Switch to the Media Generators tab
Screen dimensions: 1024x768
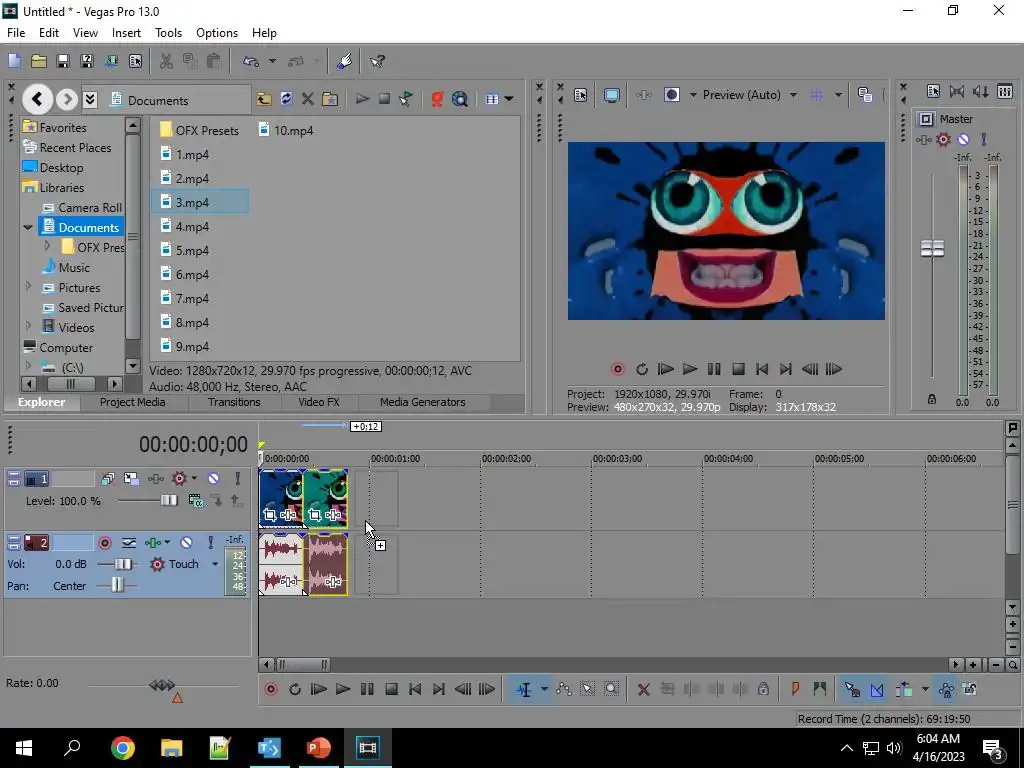coord(423,402)
